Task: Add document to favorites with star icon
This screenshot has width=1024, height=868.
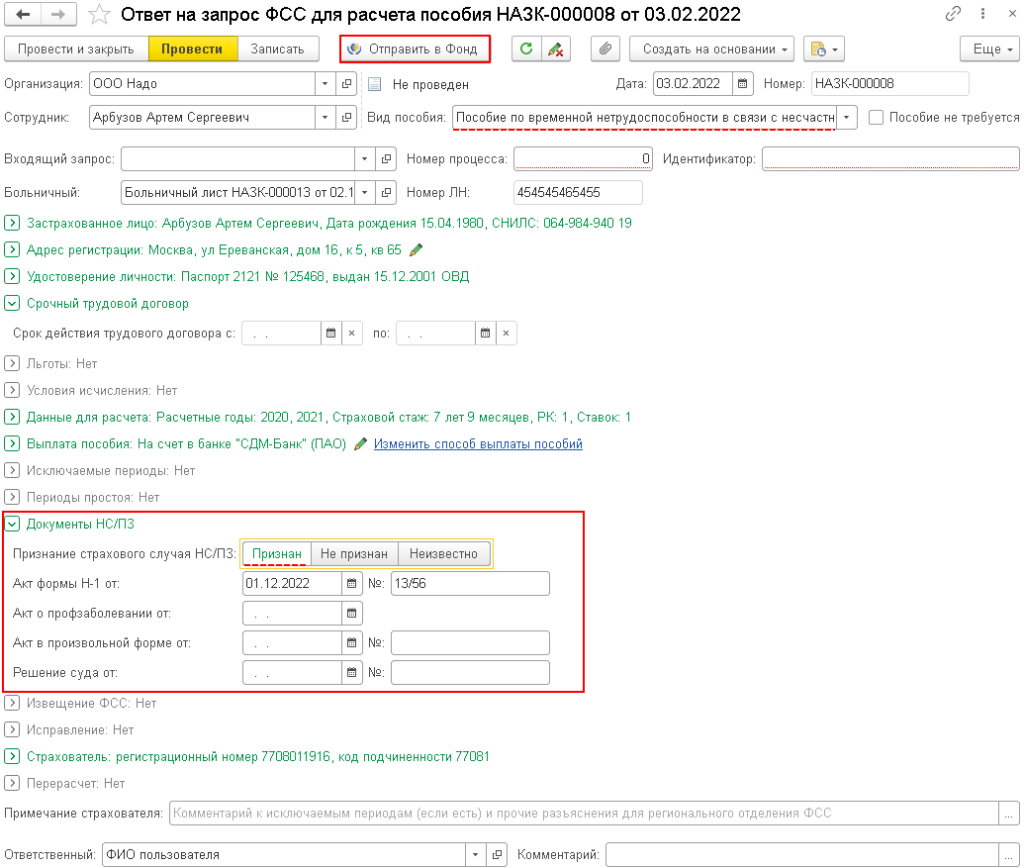Action: pyautogui.click(x=99, y=15)
